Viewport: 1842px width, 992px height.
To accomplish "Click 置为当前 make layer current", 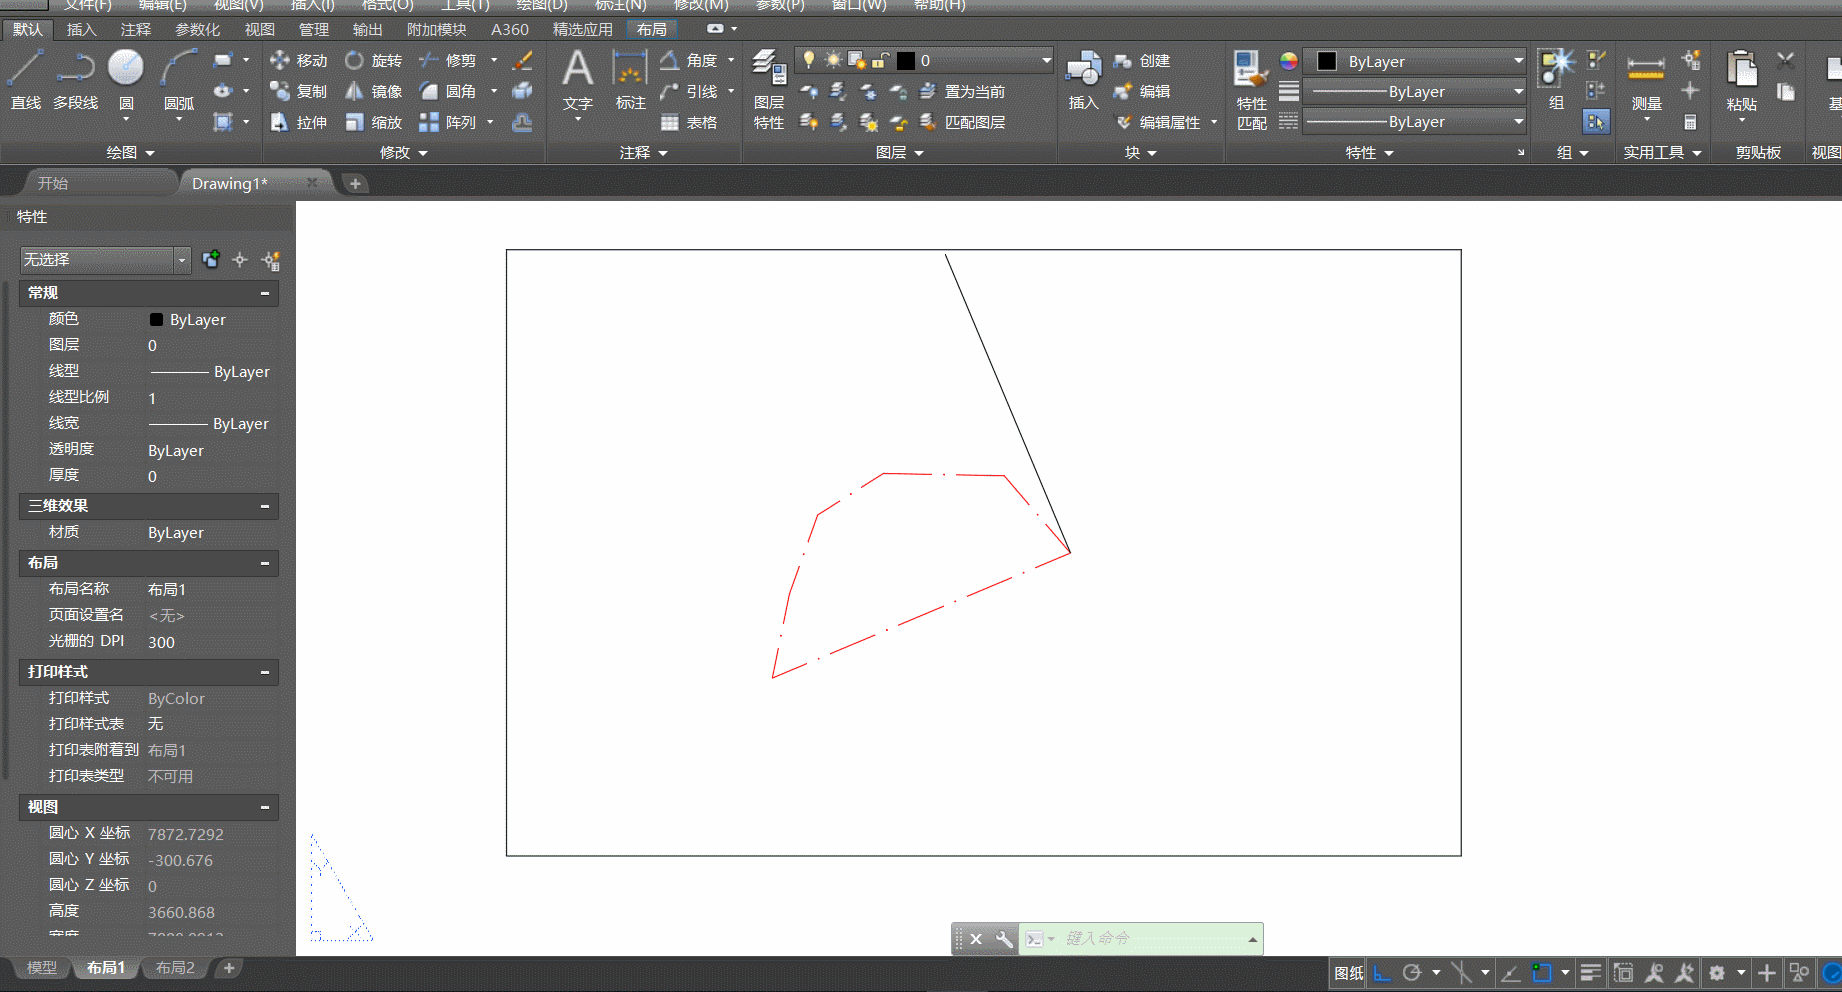I will click(x=962, y=92).
